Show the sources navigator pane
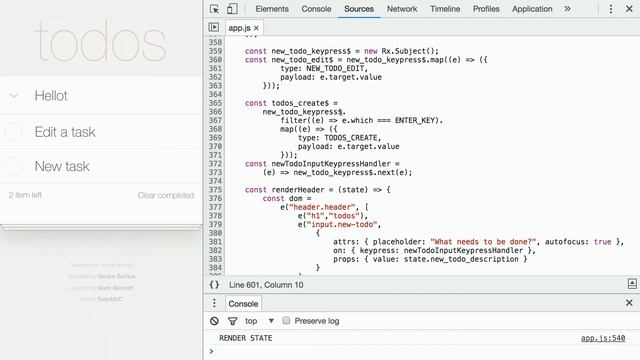Viewport: 640px width, 360px height. [213, 27]
